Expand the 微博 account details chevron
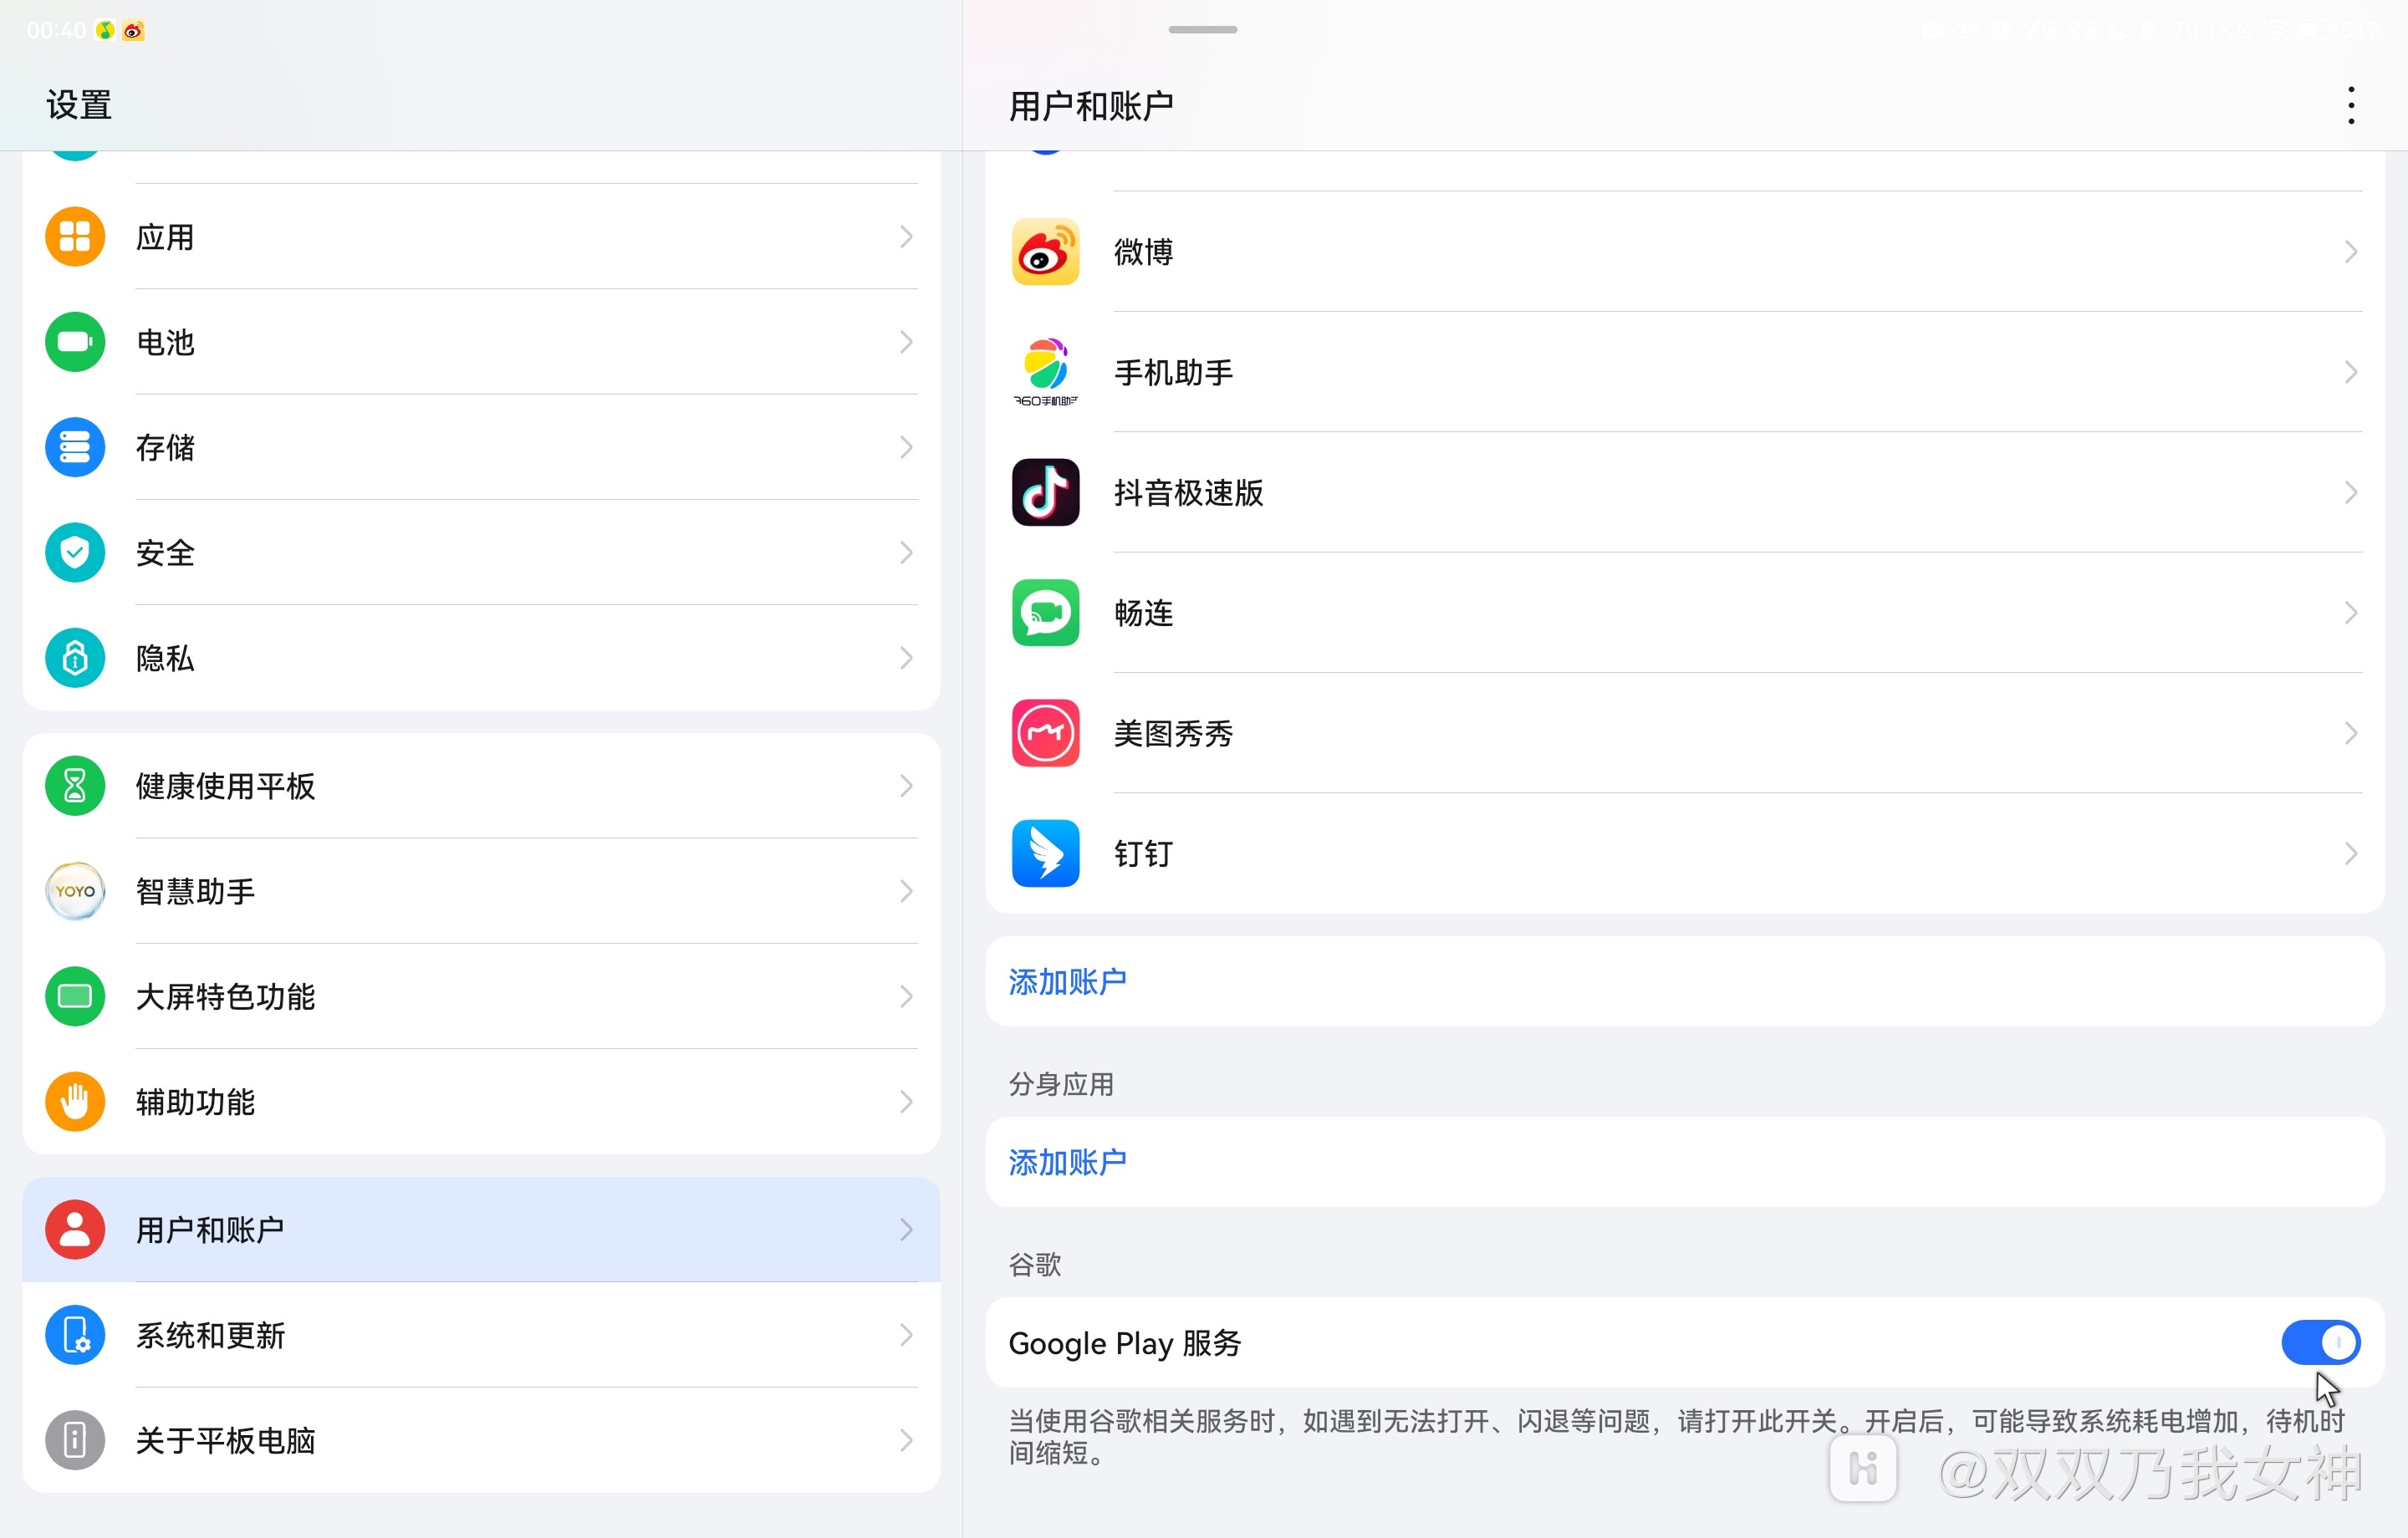Viewport: 2408px width, 1538px height. click(2352, 252)
